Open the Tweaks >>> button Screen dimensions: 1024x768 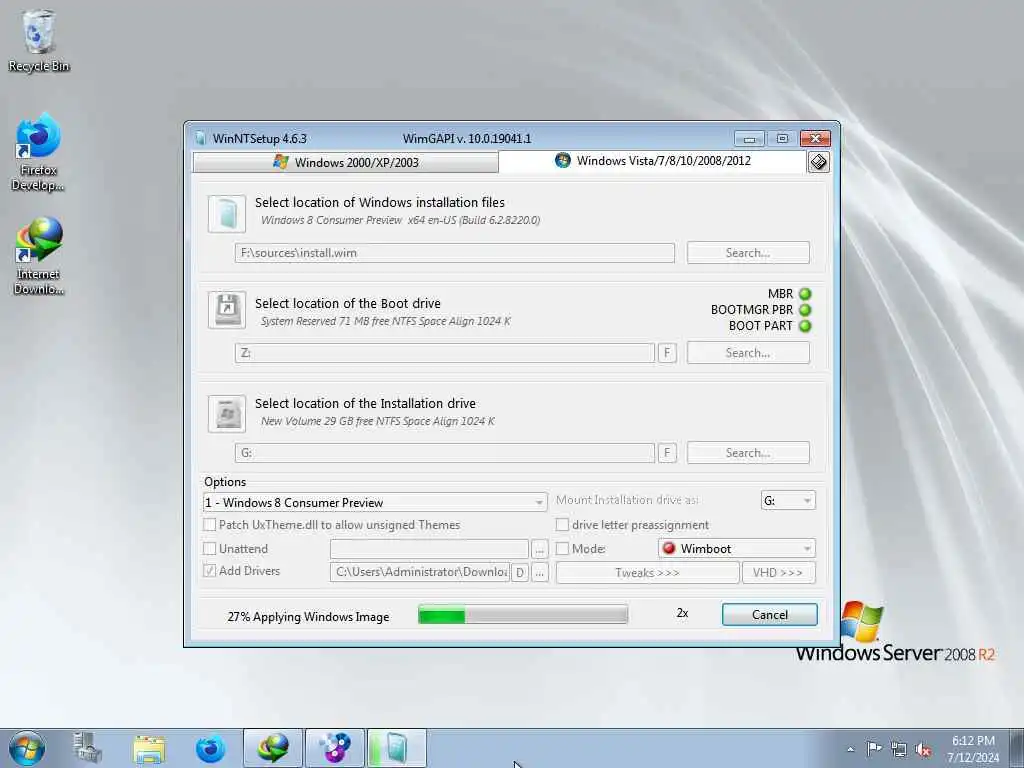pyautogui.click(x=647, y=573)
